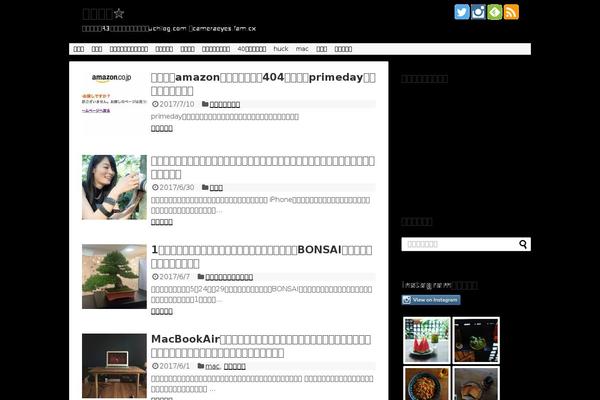600x400 pixels.
Task: Open the food bowl Instagram photo
Action: coord(427,383)
